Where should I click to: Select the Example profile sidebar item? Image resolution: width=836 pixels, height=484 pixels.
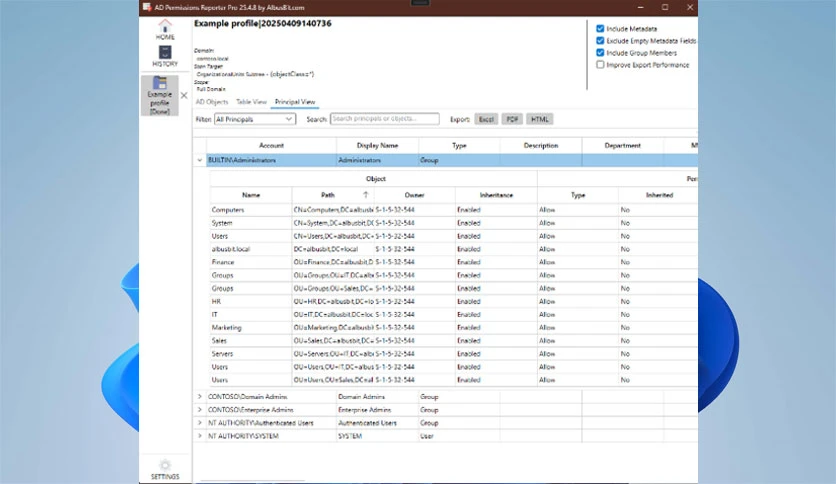[x=159, y=95]
